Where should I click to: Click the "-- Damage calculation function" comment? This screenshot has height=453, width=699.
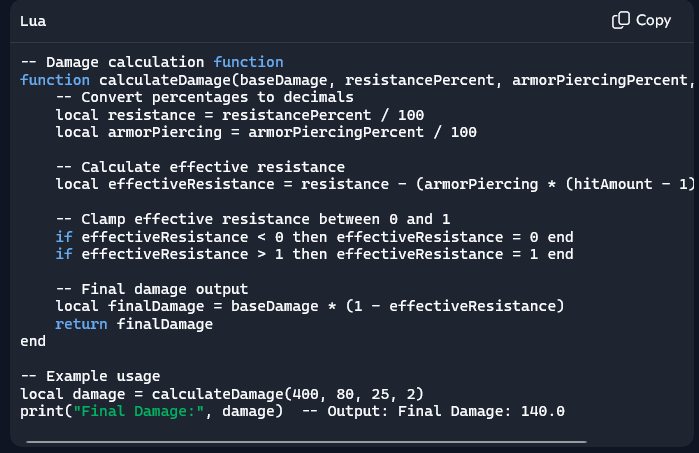pyautogui.click(x=151, y=62)
